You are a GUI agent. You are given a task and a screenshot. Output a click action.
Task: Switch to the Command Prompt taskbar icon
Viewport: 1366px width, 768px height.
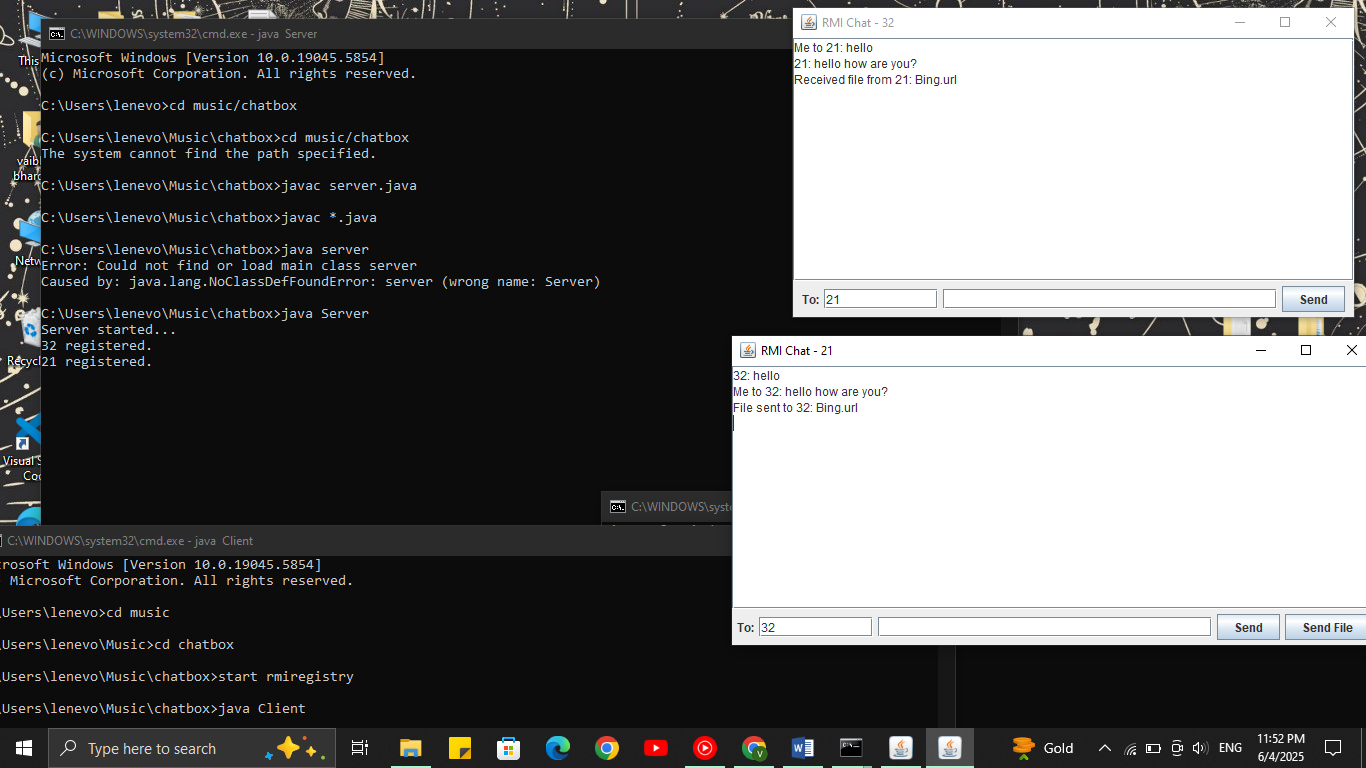click(851, 748)
